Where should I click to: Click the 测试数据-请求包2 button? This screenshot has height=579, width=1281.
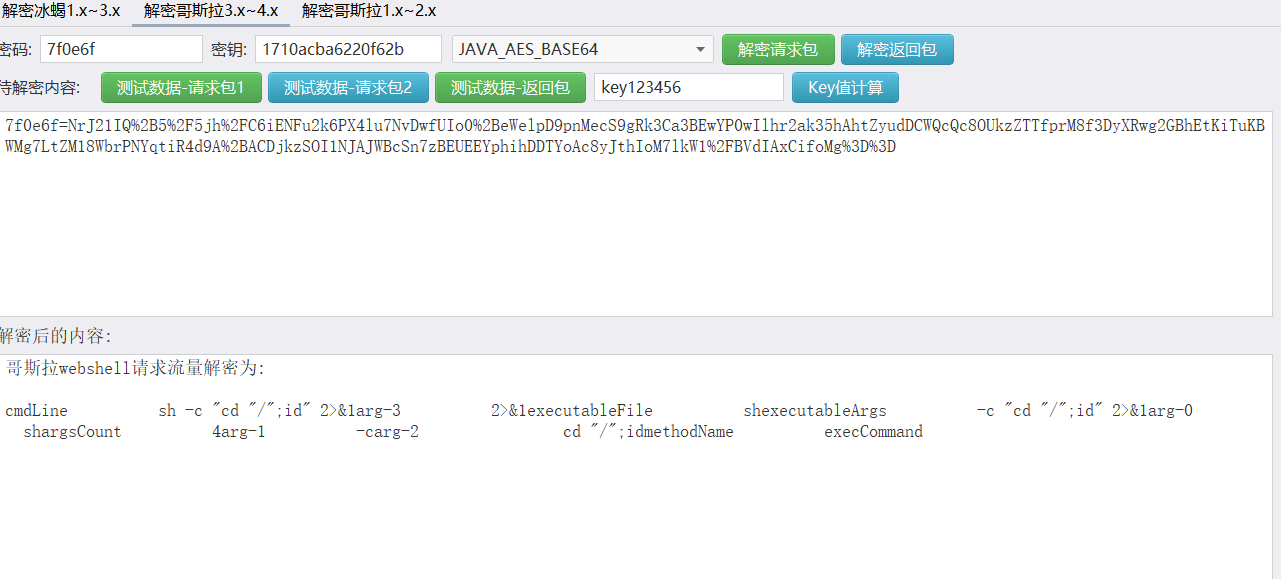[x=347, y=87]
